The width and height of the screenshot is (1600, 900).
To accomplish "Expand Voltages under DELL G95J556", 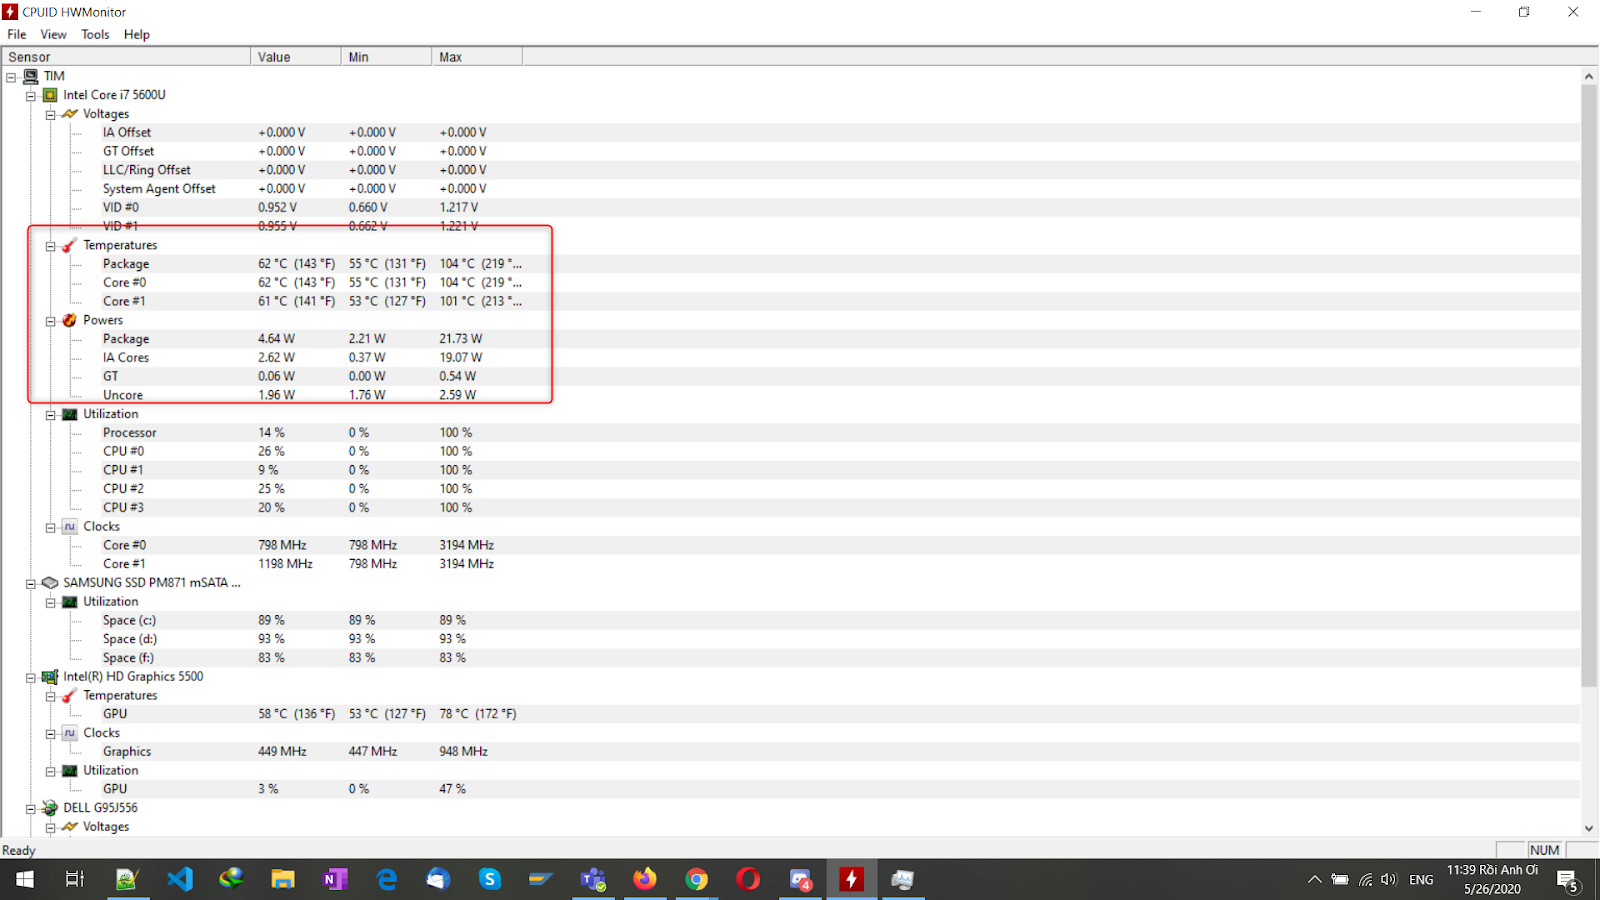I will click(x=51, y=826).
